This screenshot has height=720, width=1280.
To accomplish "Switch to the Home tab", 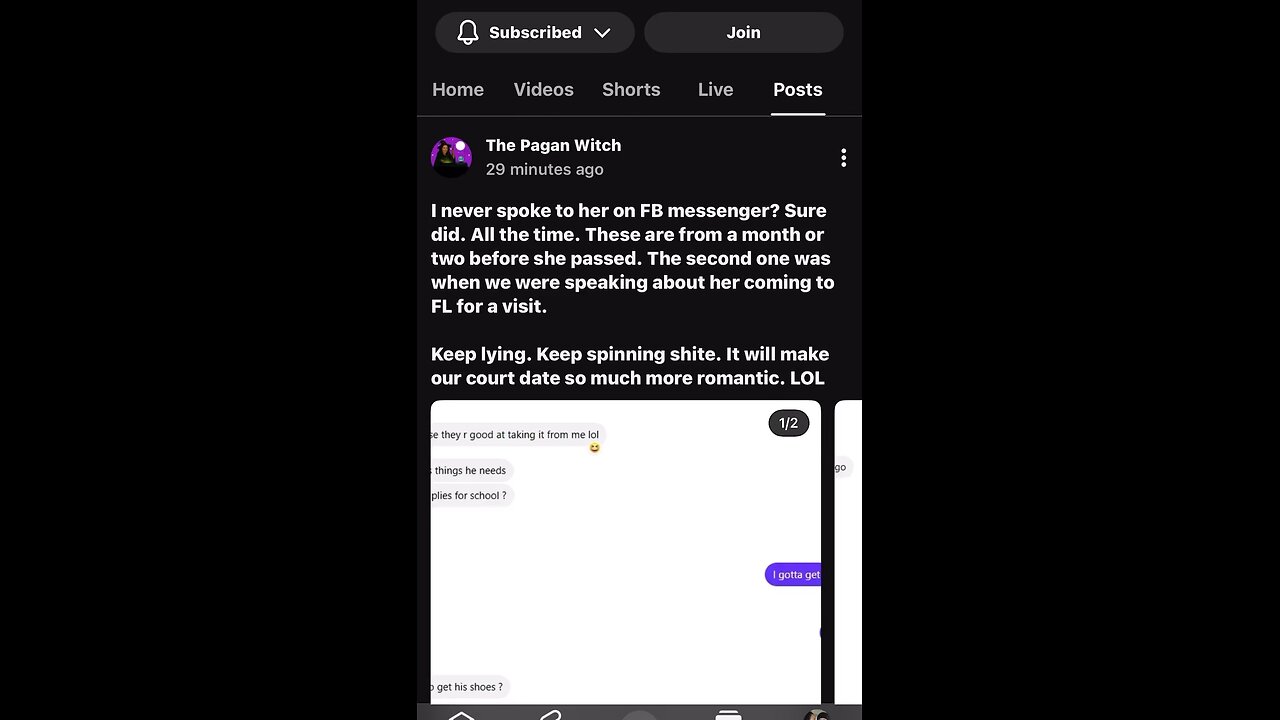I will tap(458, 89).
